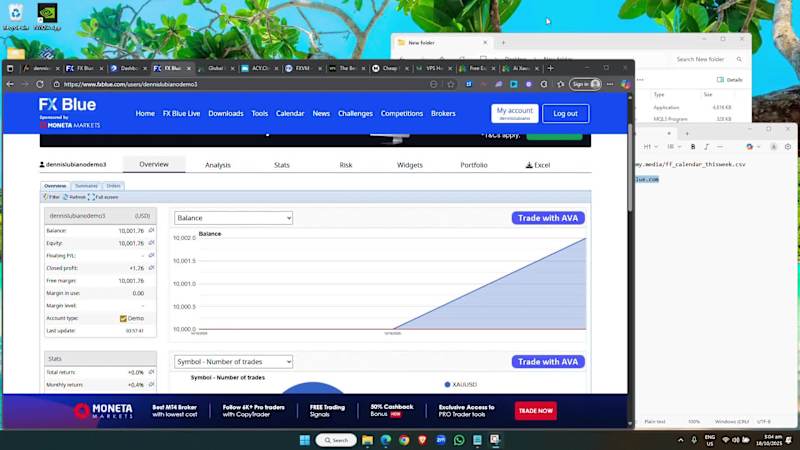Open the browser three-dots settings menu
The image size is (800, 450).
(610, 84)
